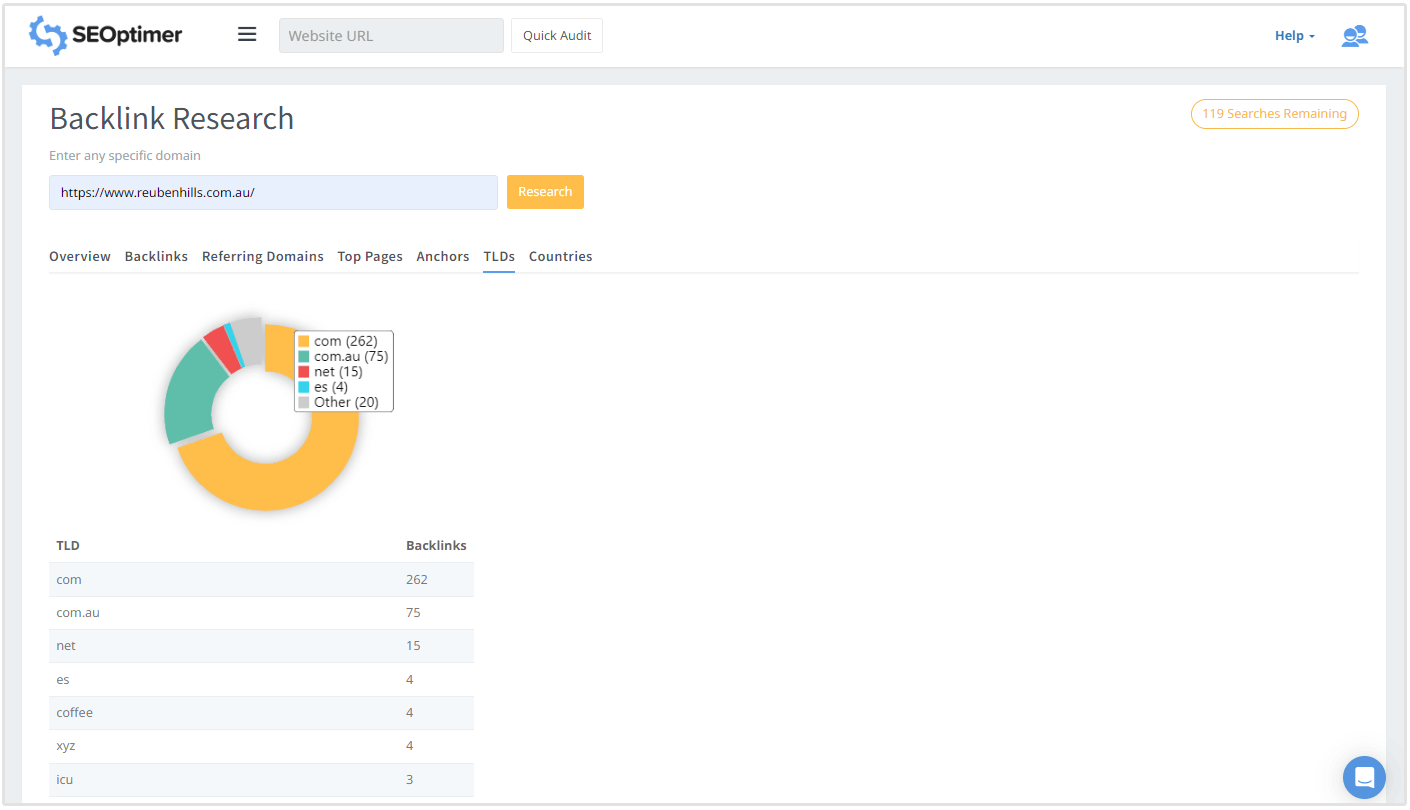The width and height of the screenshot is (1410, 810).
Task: Switch to the Anchors tab
Action: pyautogui.click(x=443, y=257)
